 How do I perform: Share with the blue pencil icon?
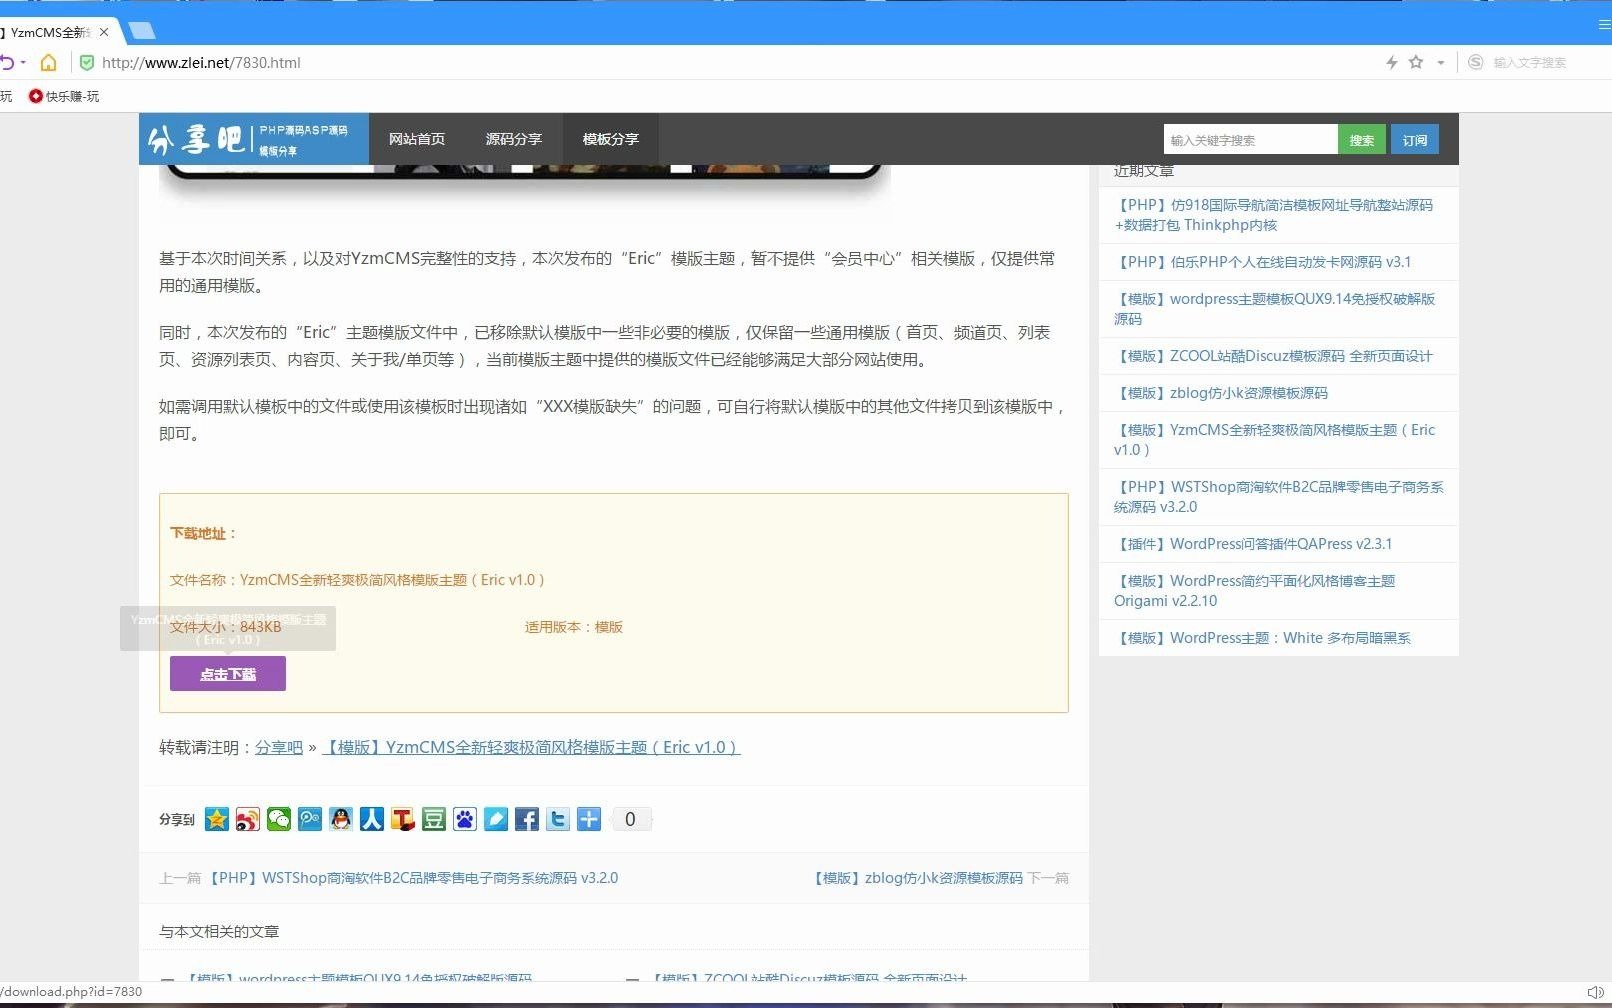click(496, 820)
